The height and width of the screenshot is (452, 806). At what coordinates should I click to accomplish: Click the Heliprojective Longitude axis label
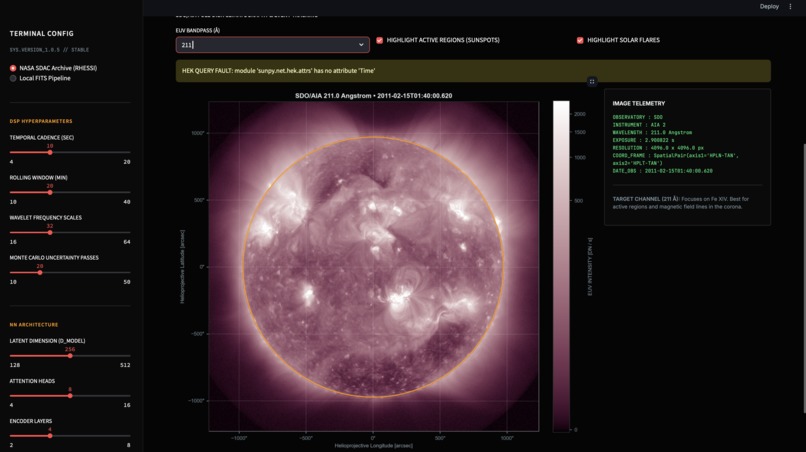pyautogui.click(x=374, y=446)
